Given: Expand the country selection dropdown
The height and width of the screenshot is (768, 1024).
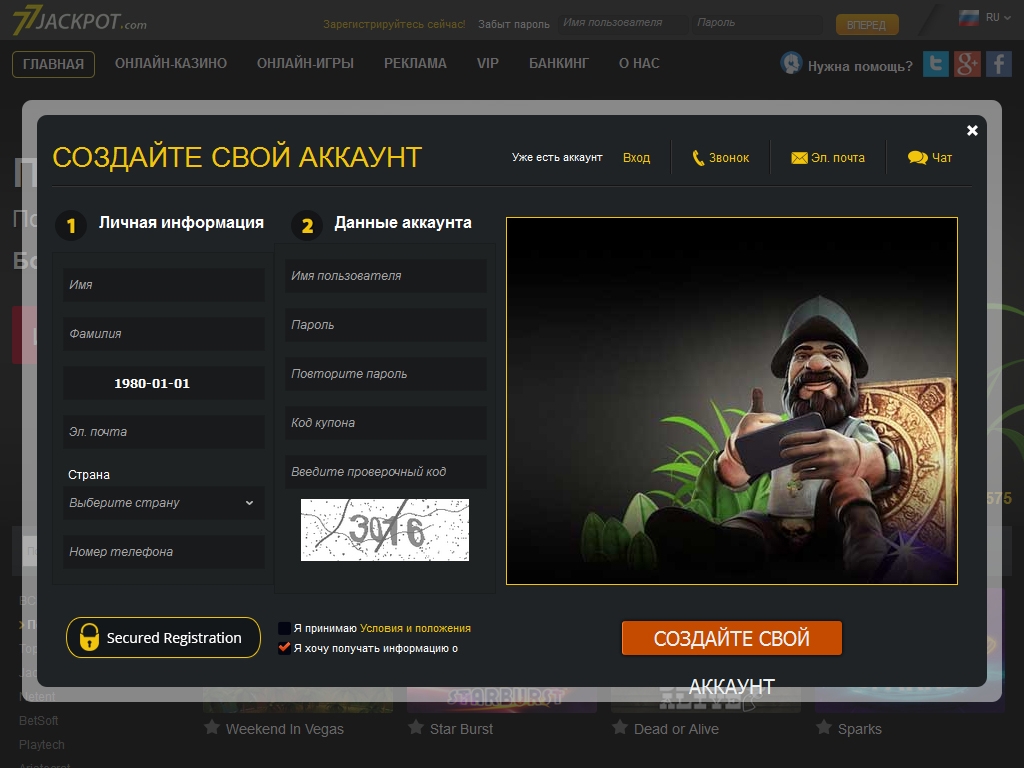Looking at the screenshot, I should 164,503.
